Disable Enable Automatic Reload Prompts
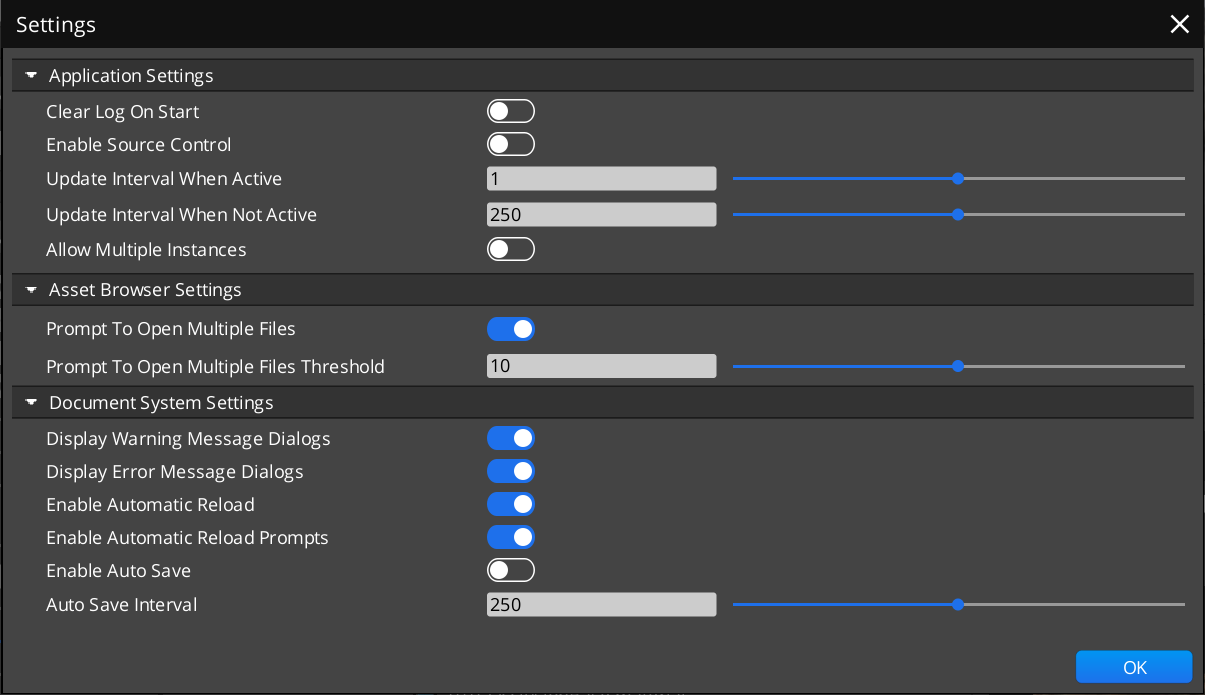The image size is (1205, 695). pyautogui.click(x=511, y=537)
